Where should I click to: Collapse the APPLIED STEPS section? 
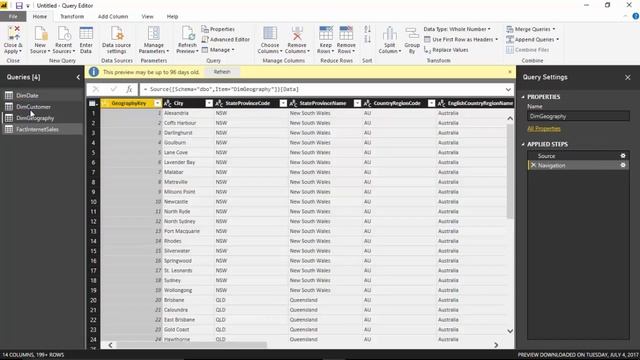[523, 144]
